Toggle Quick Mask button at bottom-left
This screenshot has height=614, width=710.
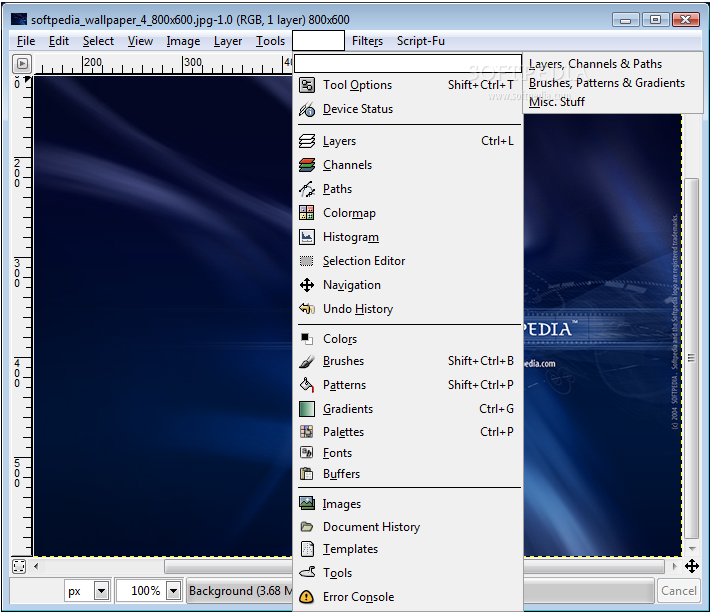(x=19, y=566)
